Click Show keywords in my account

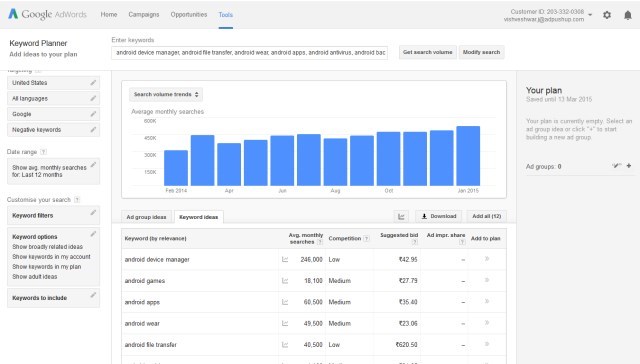tap(51, 257)
